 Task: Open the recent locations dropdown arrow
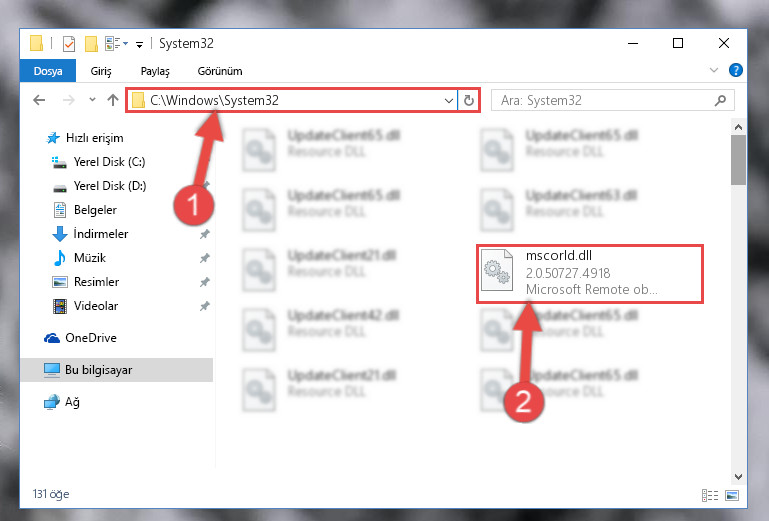(x=92, y=100)
